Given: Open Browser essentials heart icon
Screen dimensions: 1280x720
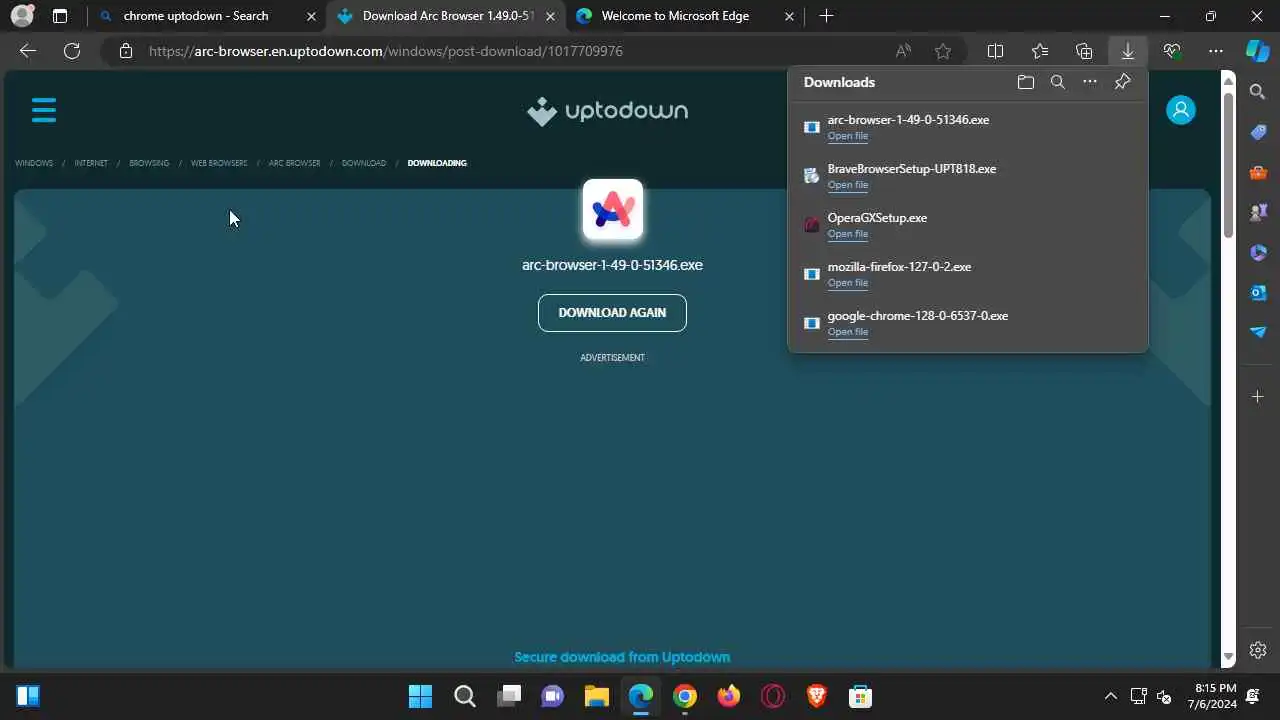Looking at the screenshot, I should (1172, 51).
